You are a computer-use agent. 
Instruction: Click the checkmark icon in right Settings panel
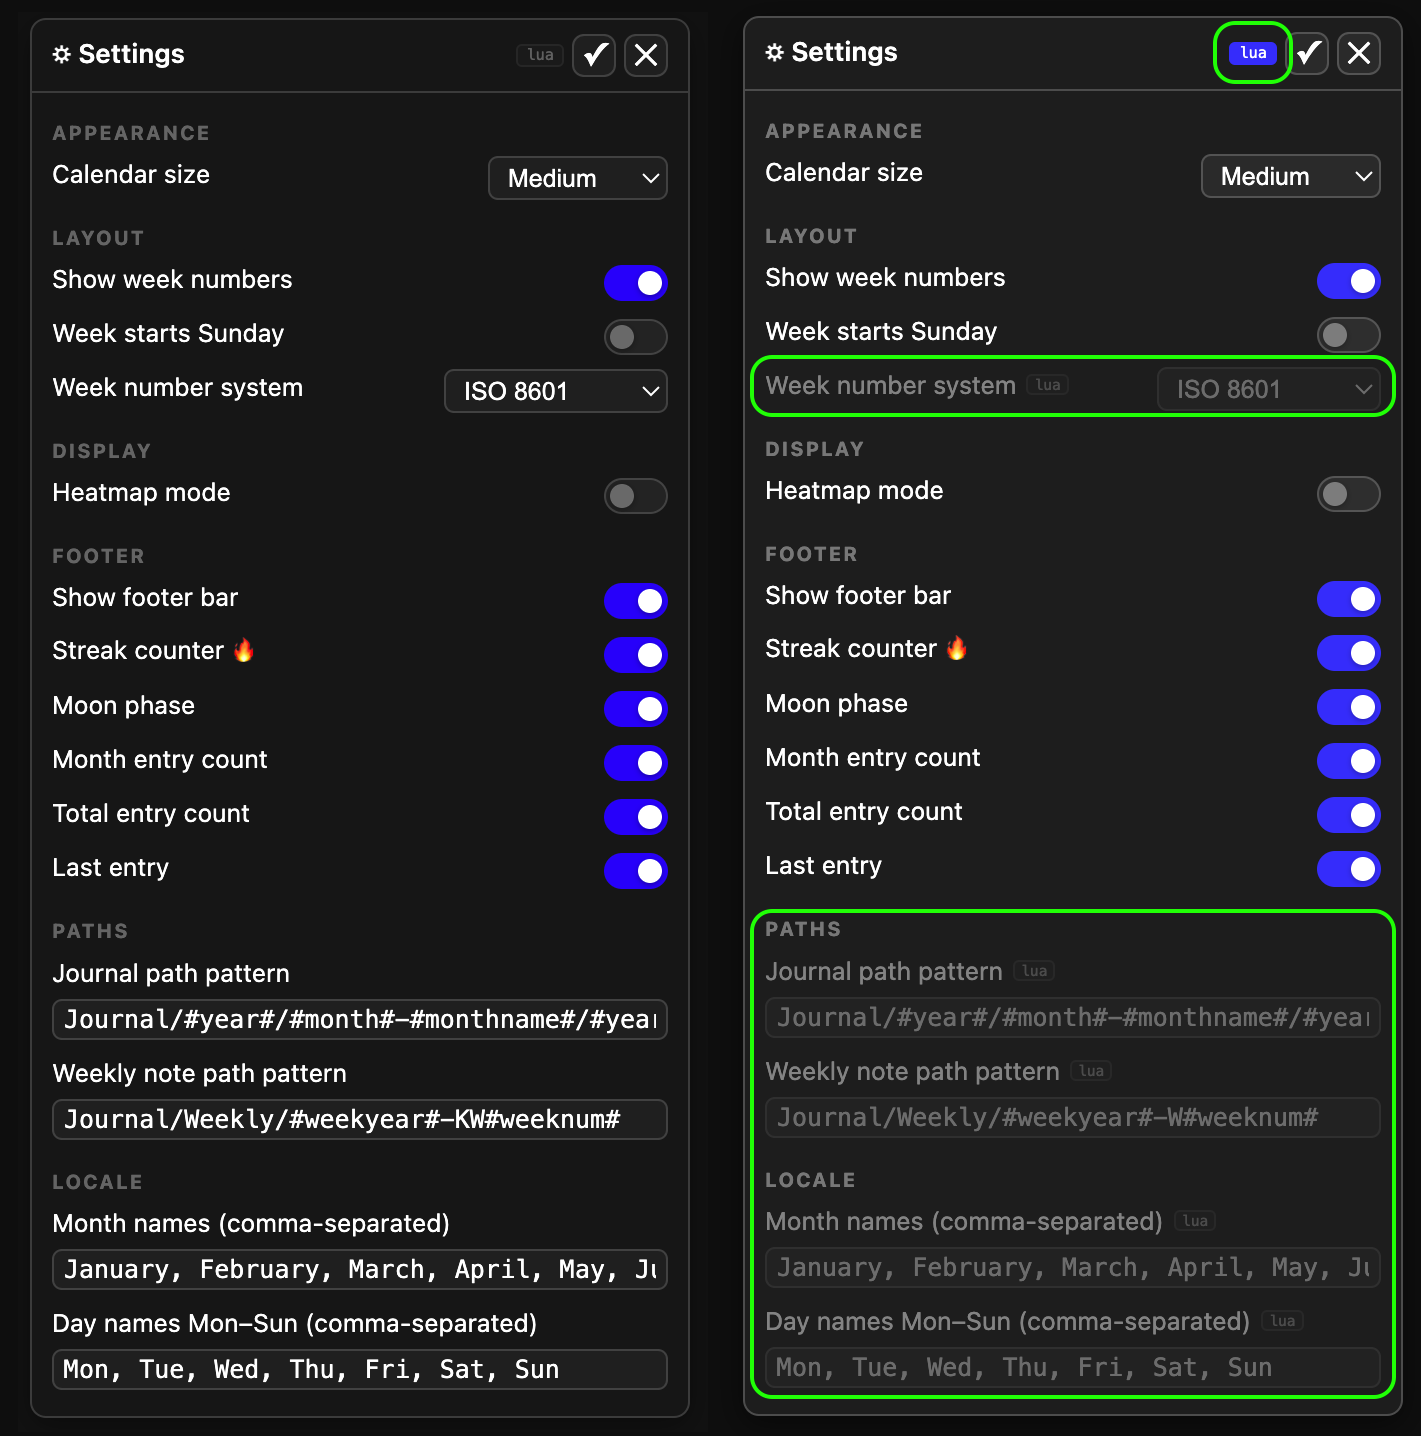click(x=1308, y=53)
